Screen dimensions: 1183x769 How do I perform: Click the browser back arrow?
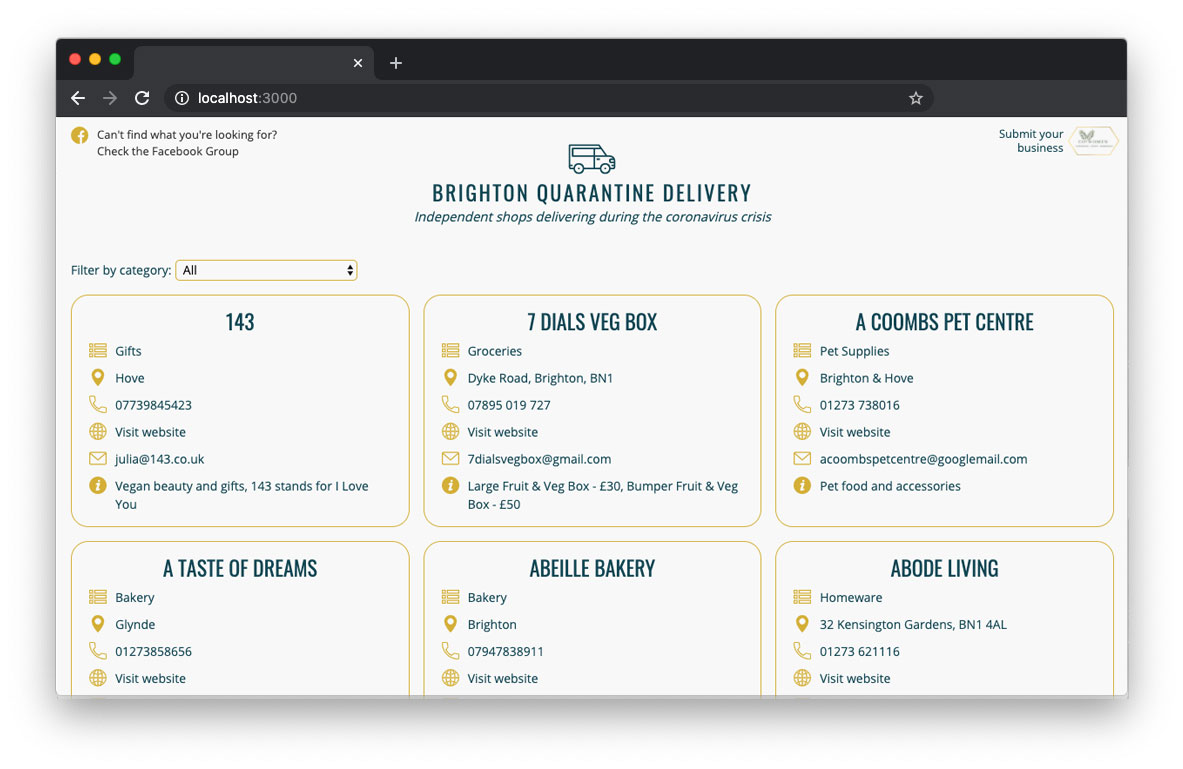tap(78, 98)
